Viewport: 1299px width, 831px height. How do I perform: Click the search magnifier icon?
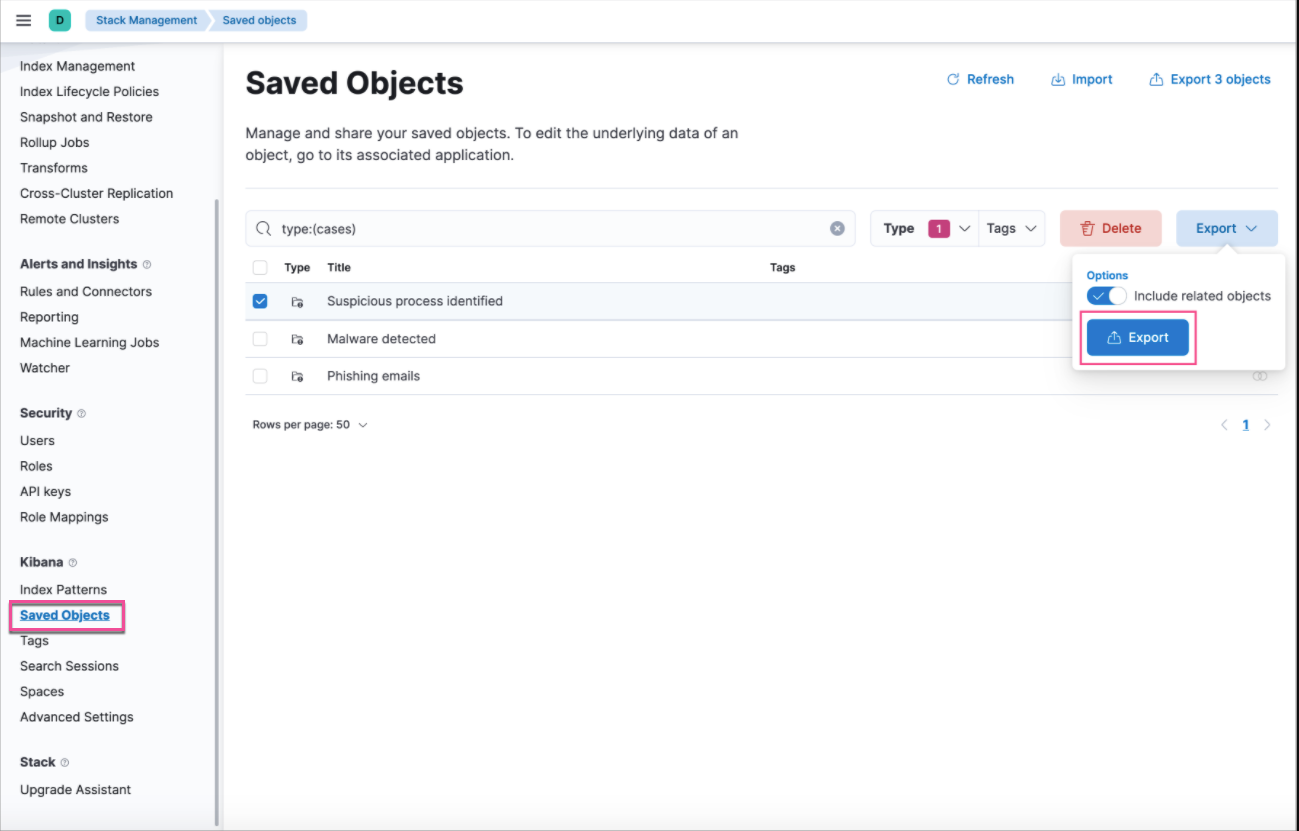[x=263, y=228]
